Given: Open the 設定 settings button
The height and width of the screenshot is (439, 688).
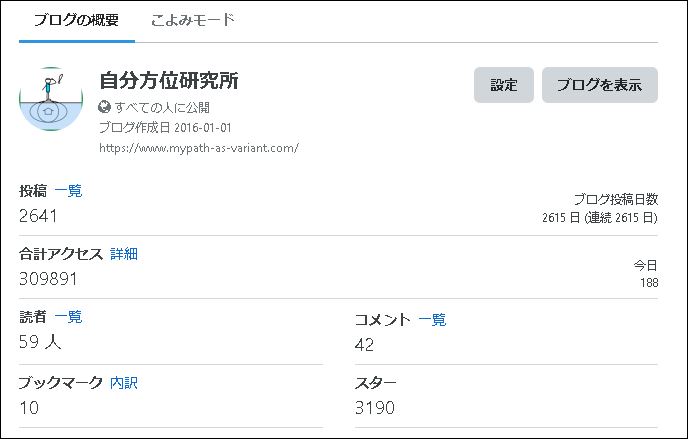Looking at the screenshot, I should click(x=504, y=85).
